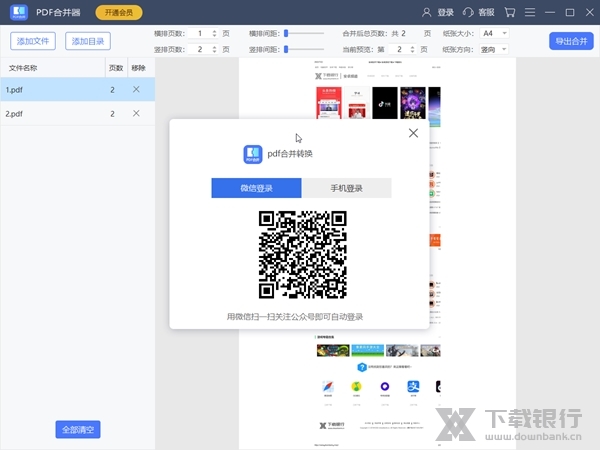Click 导出合并 export button
The height and width of the screenshot is (450, 600).
[571, 41]
